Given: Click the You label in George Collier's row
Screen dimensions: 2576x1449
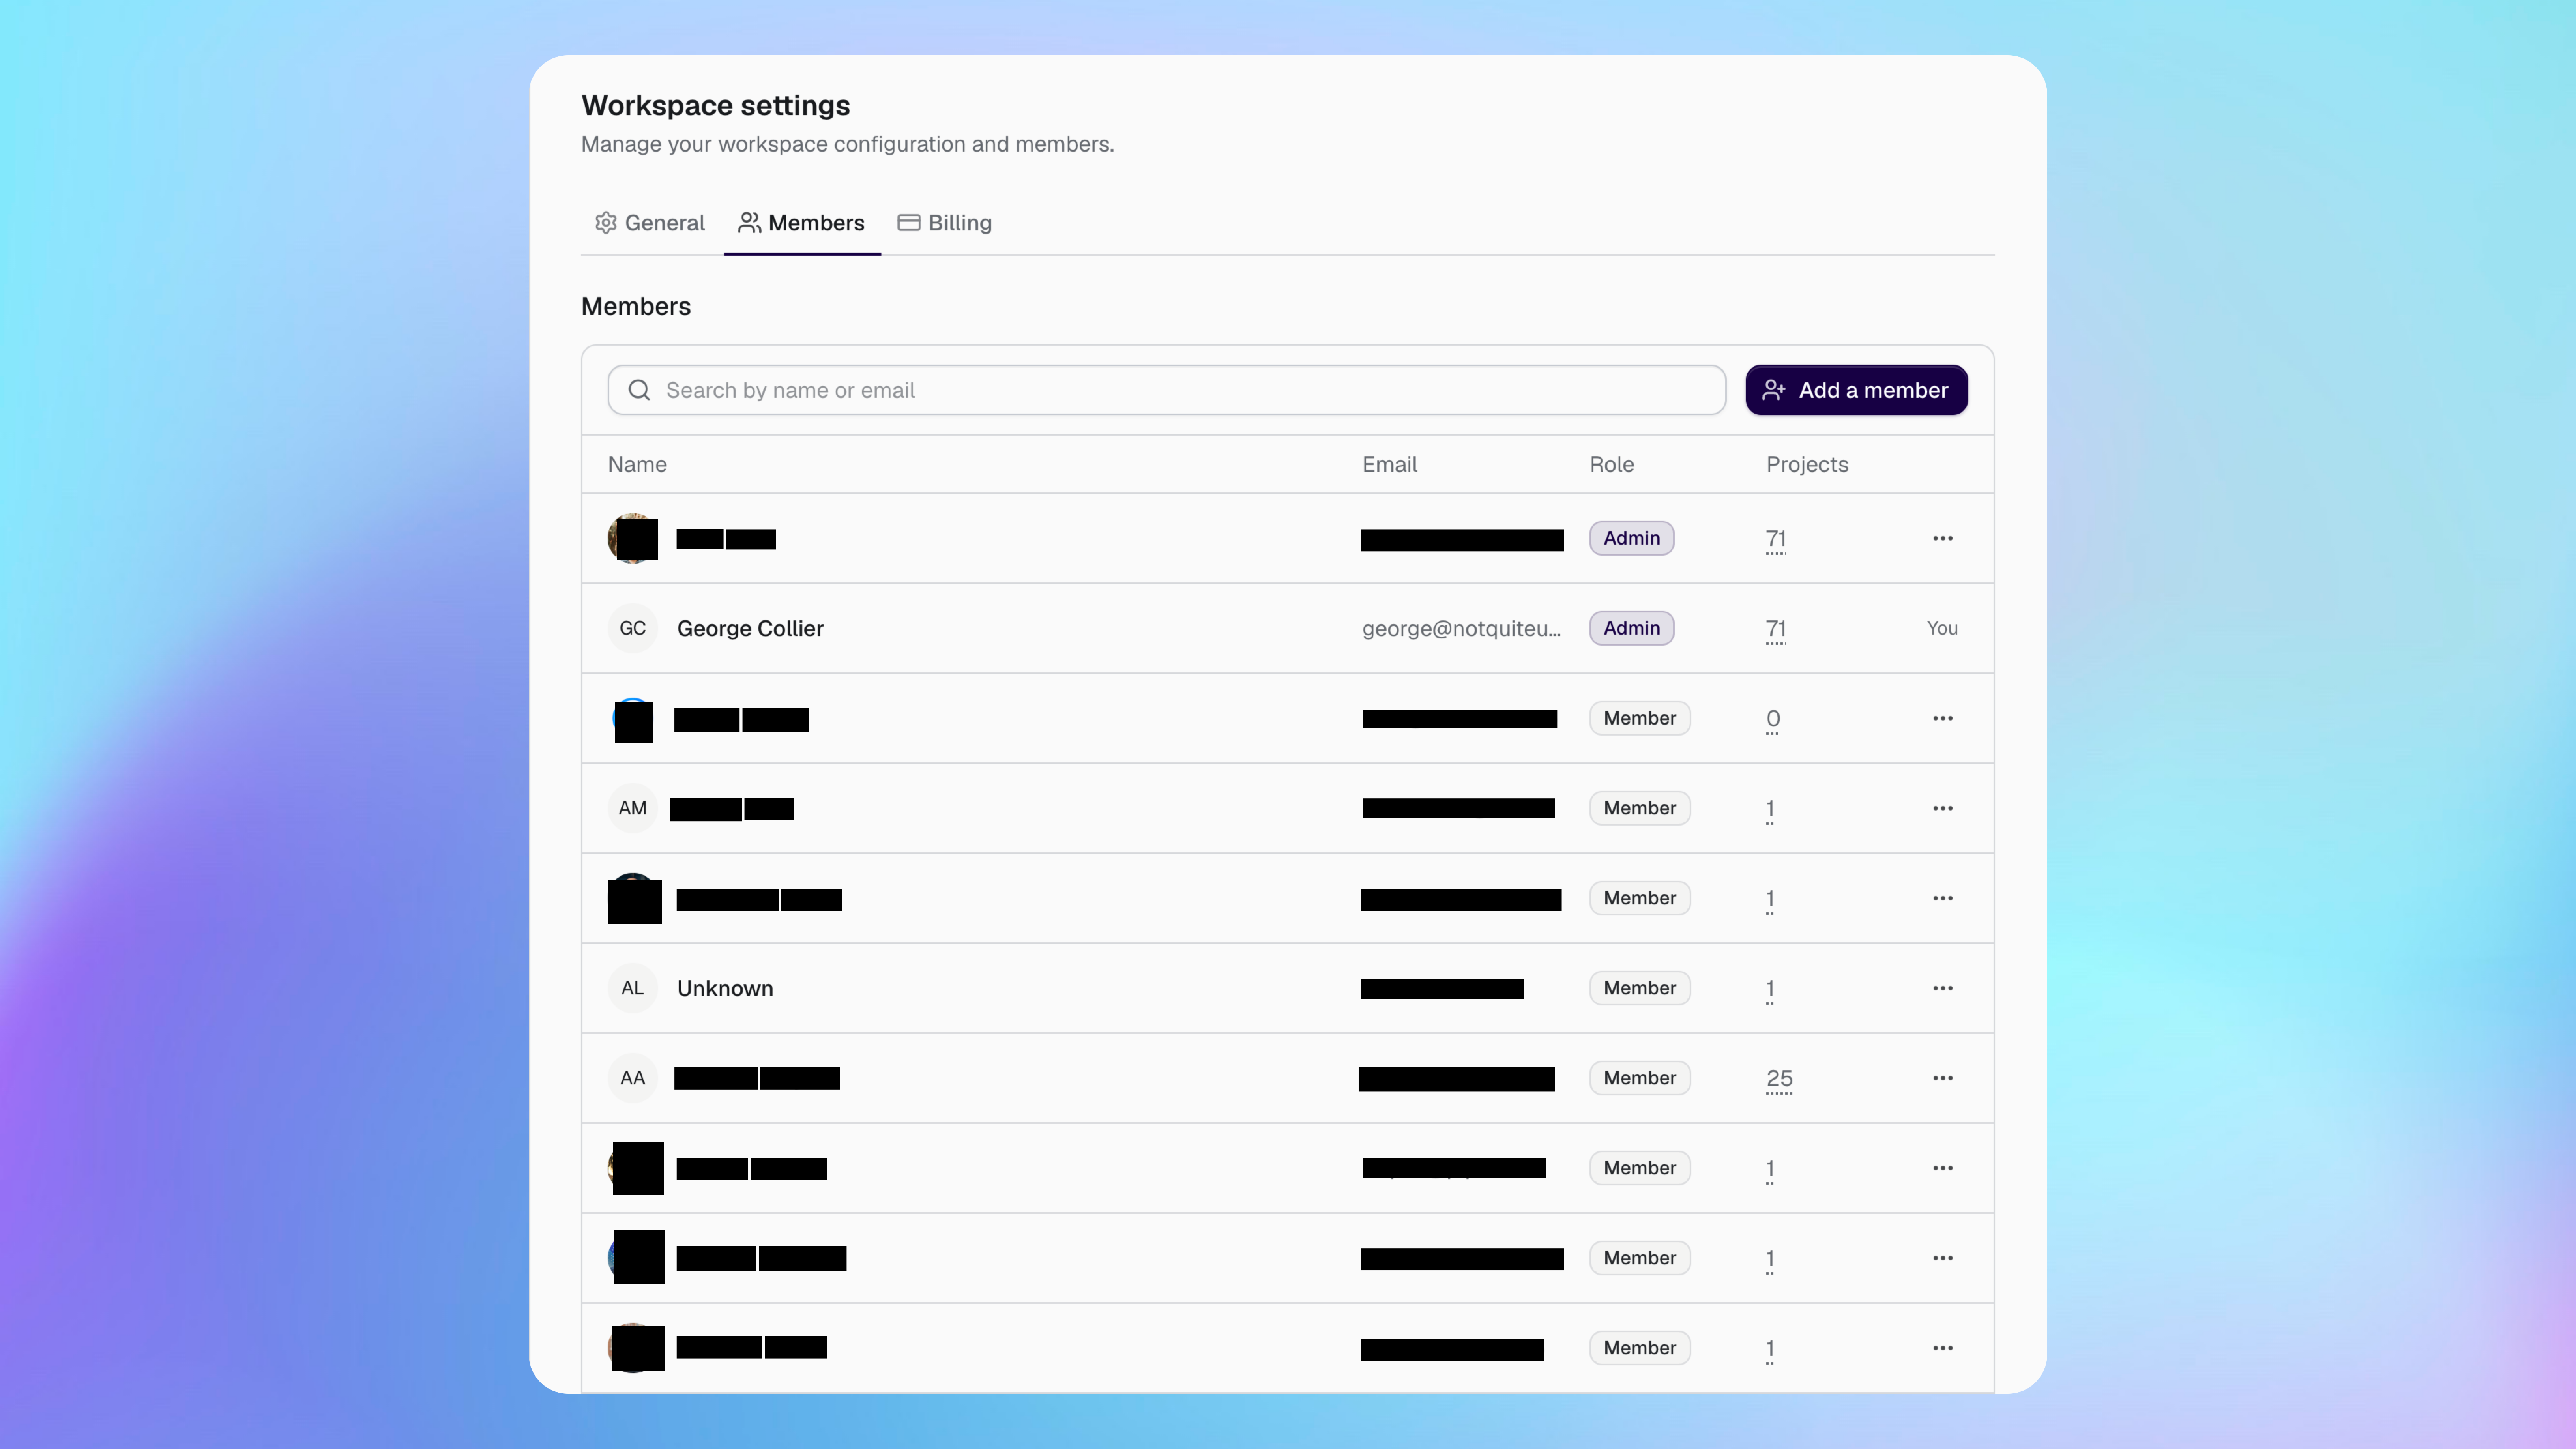Looking at the screenshot, I should click(1942, 628).
